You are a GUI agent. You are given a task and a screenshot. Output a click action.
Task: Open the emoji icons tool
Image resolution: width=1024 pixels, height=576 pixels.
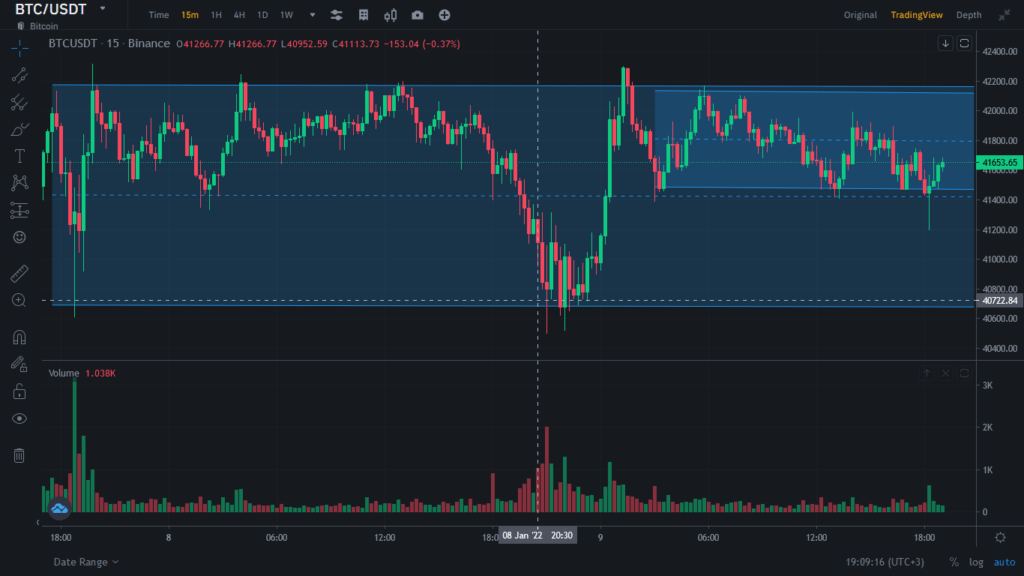point(19,237)
